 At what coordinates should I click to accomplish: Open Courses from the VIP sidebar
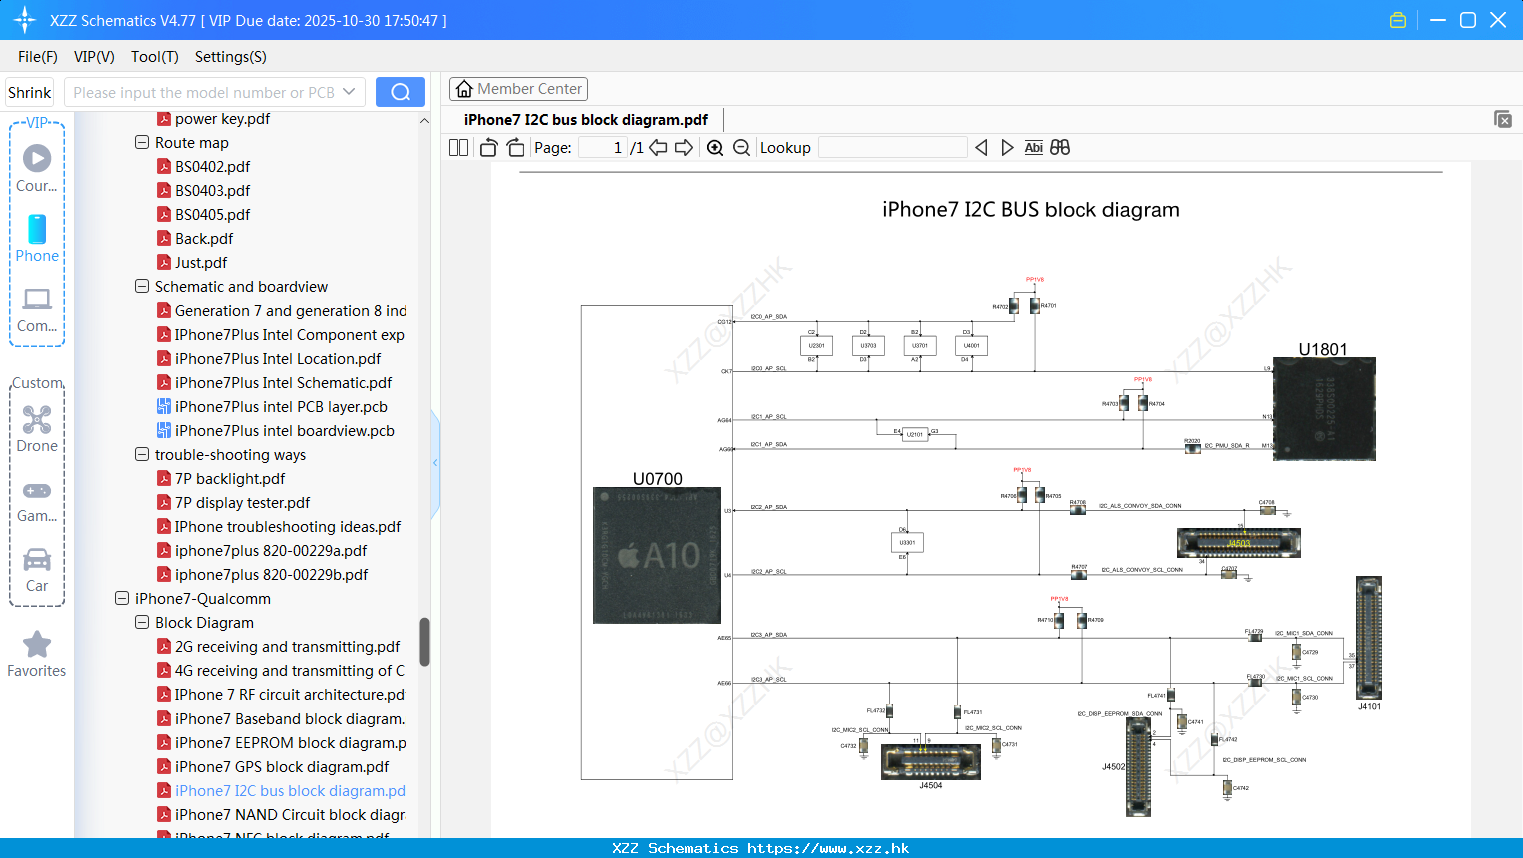[37, 168]
